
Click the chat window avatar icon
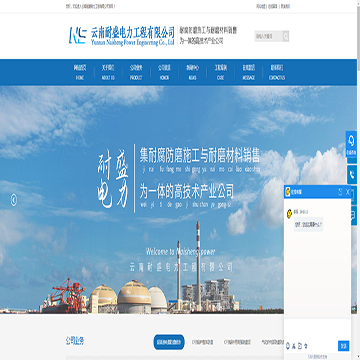pos(287,192)
